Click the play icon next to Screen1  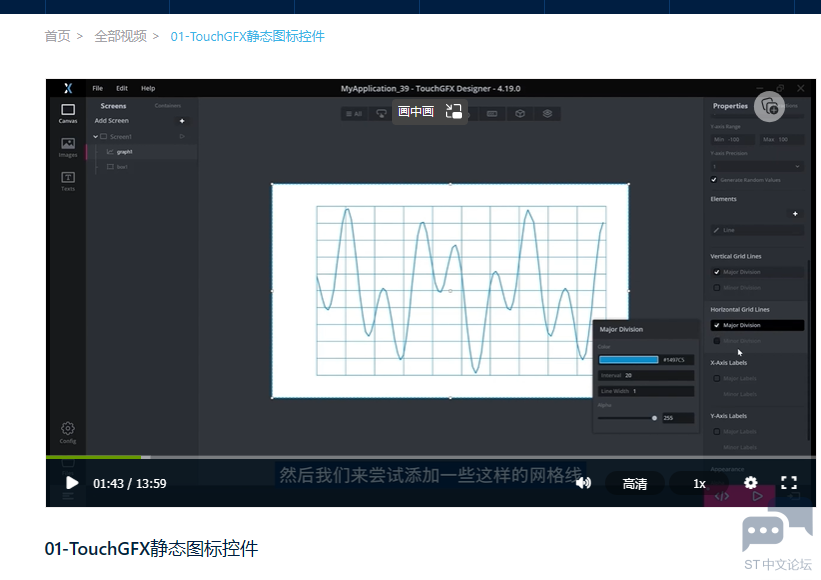[182, 137]
